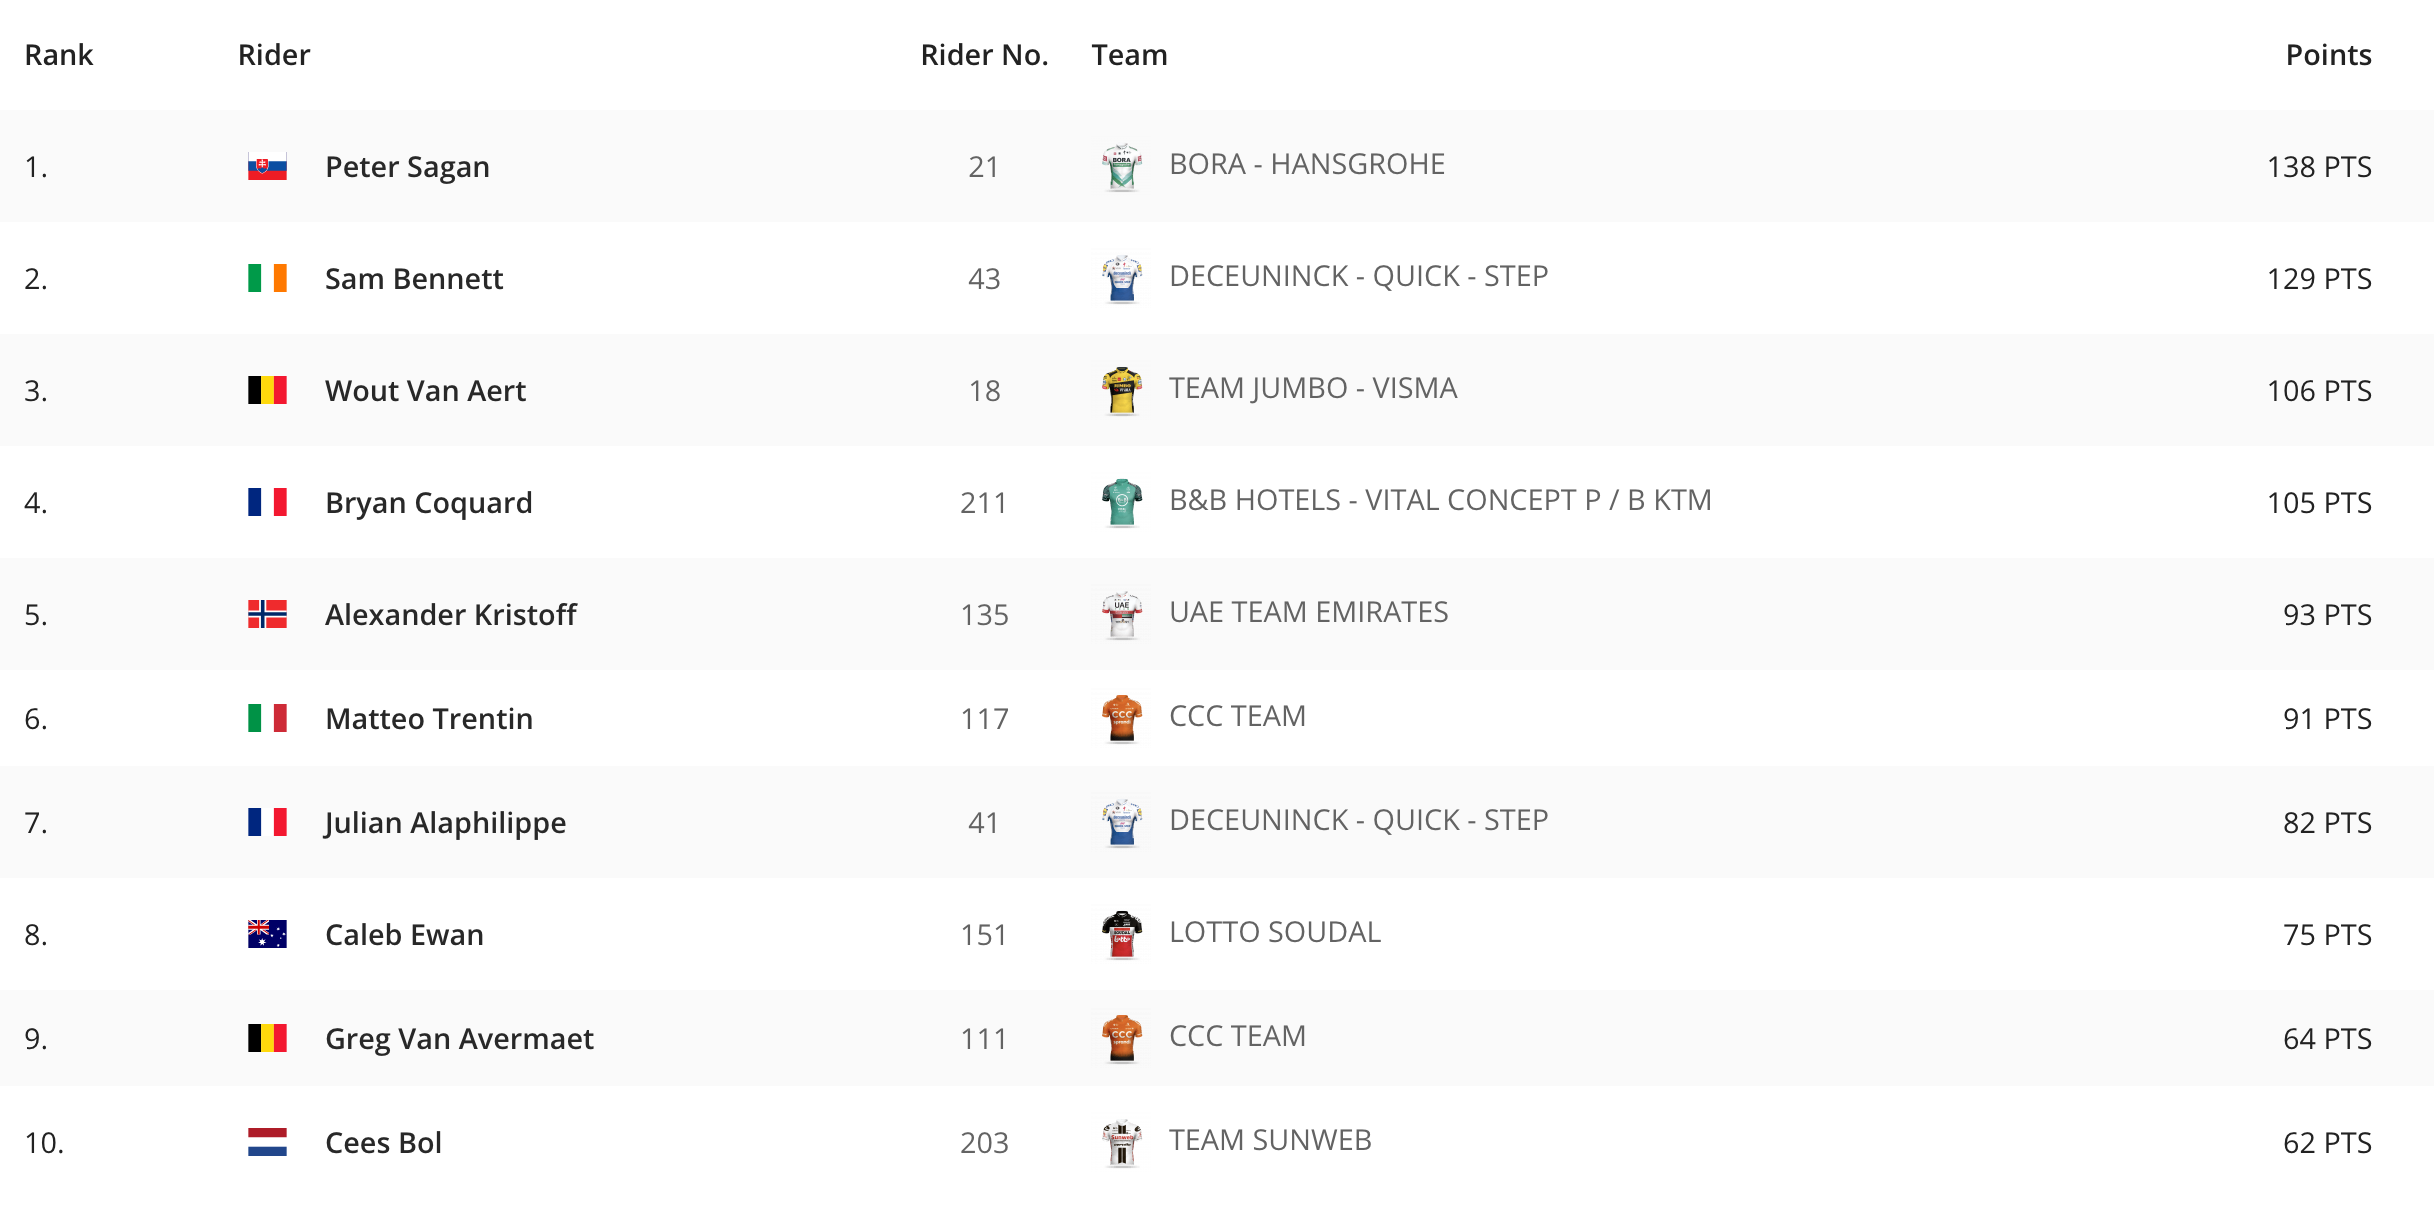Click the B&B Hotels green jersey icon
The width and height of the screenshot is (2434, 1206).
(x=1122, y=502)
